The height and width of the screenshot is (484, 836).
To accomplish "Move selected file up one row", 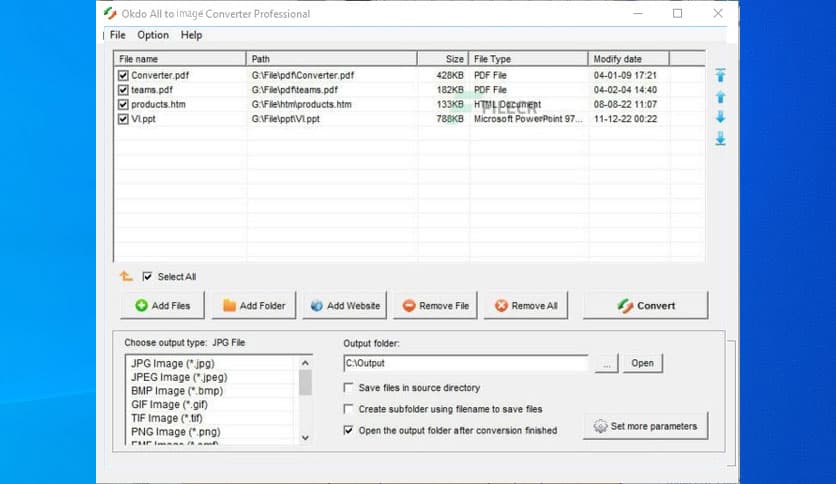I will [720, 97].
